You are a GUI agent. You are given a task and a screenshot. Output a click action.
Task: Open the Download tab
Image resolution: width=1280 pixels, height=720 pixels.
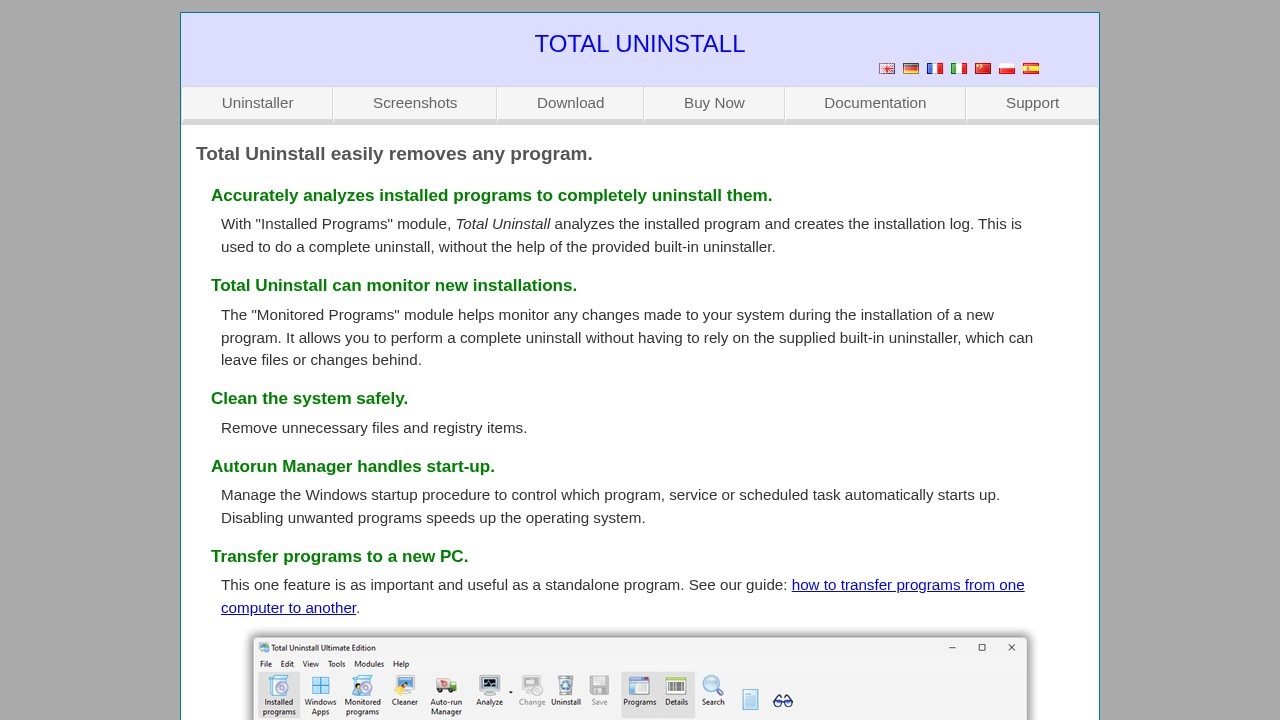pyautogui.click(x=570, y=104)
